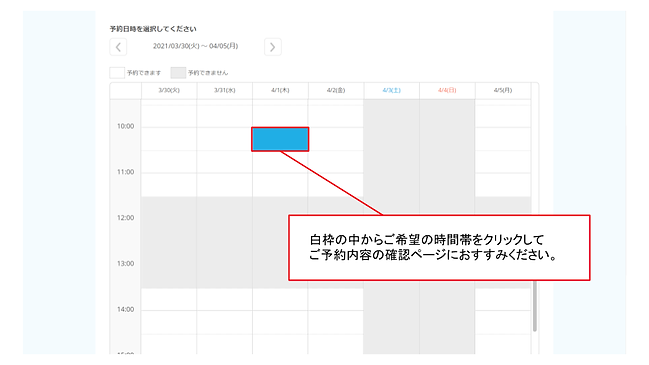Select the red 4/4(日) column header
Viewport: 649px width, 365px height.
tap(447, 90)
